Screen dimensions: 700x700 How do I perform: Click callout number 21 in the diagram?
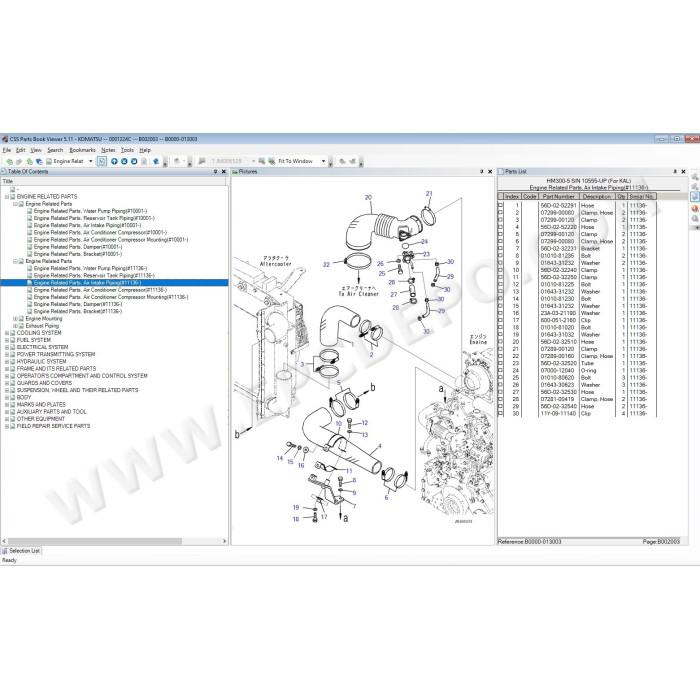429,194
